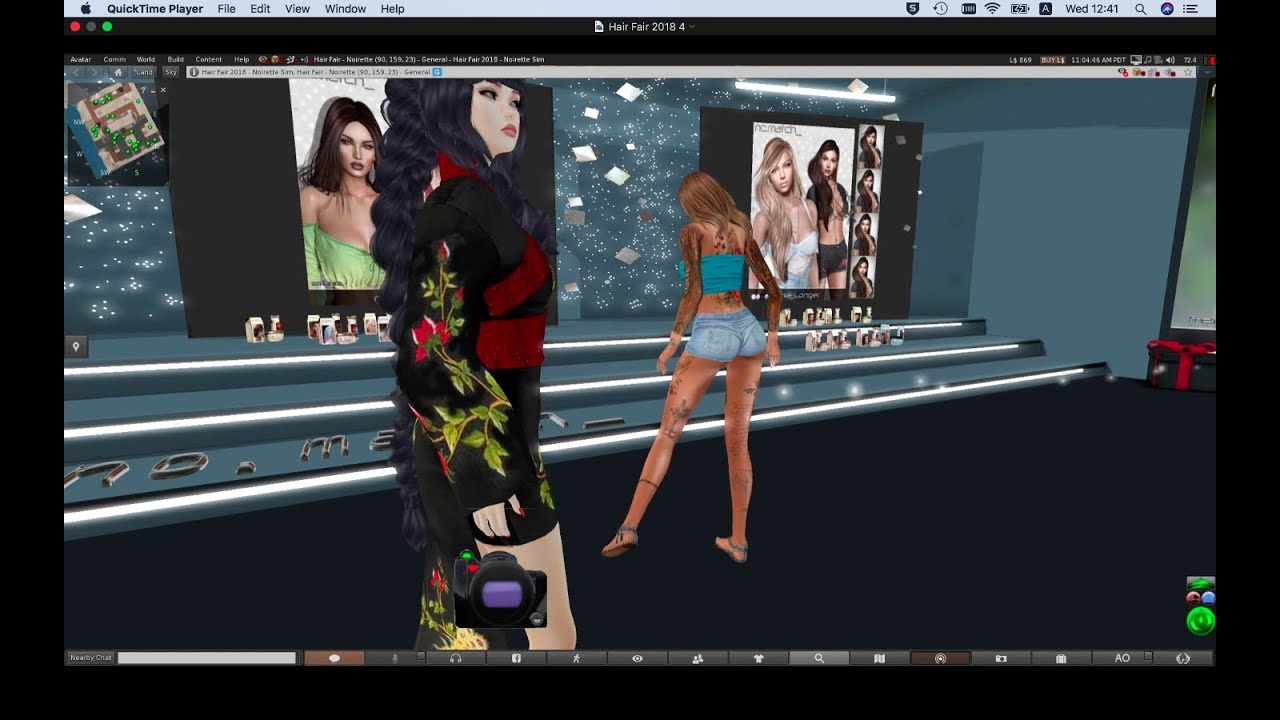The image size is (1280, 720).
Task: Open the Build menu
Action: (175, 60)
